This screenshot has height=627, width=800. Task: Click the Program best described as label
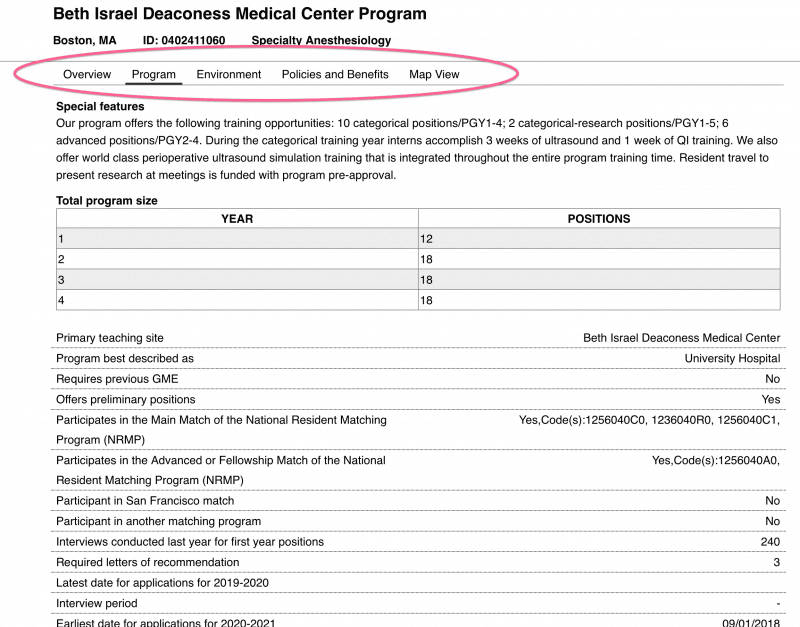pyautogui.click(x=125, y=358)
